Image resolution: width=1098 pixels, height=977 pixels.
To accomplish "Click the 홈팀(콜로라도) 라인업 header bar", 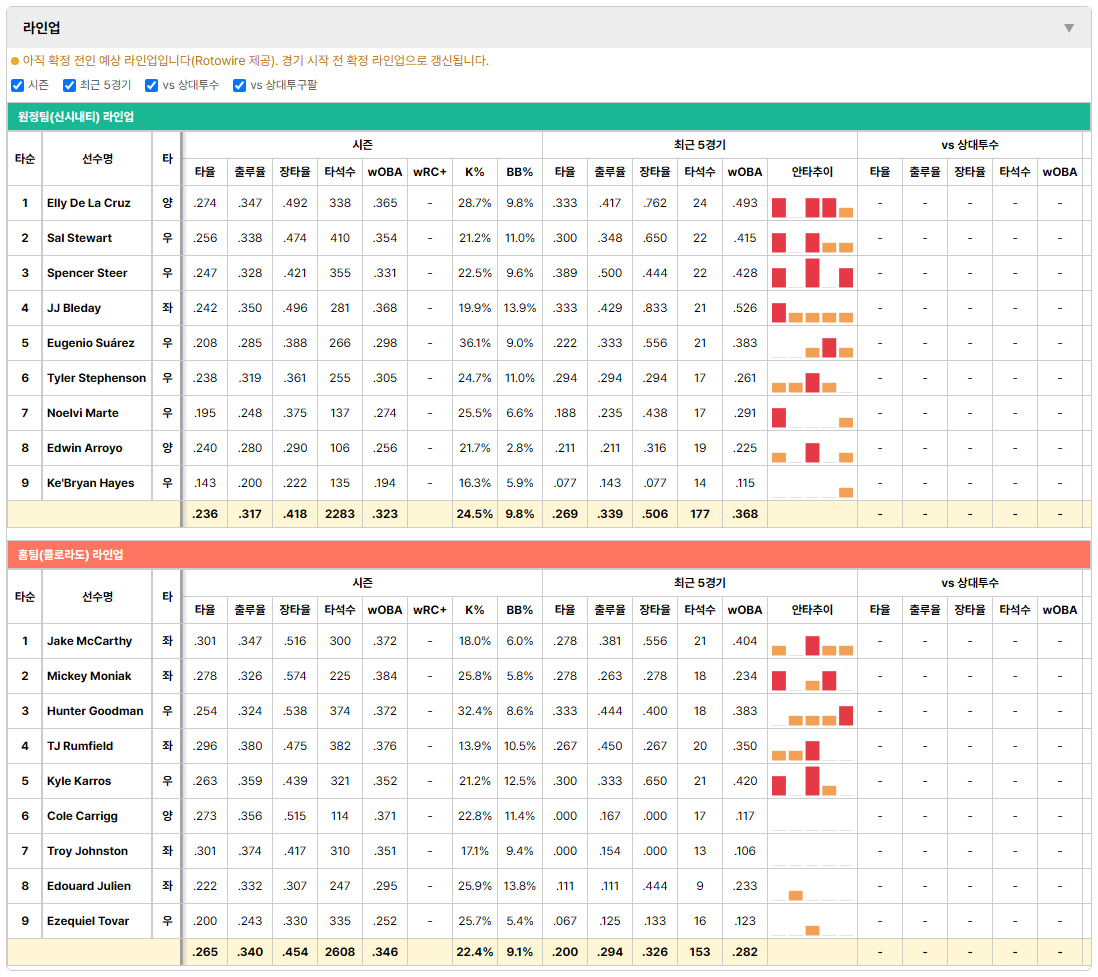I will (x=549, y=555).
